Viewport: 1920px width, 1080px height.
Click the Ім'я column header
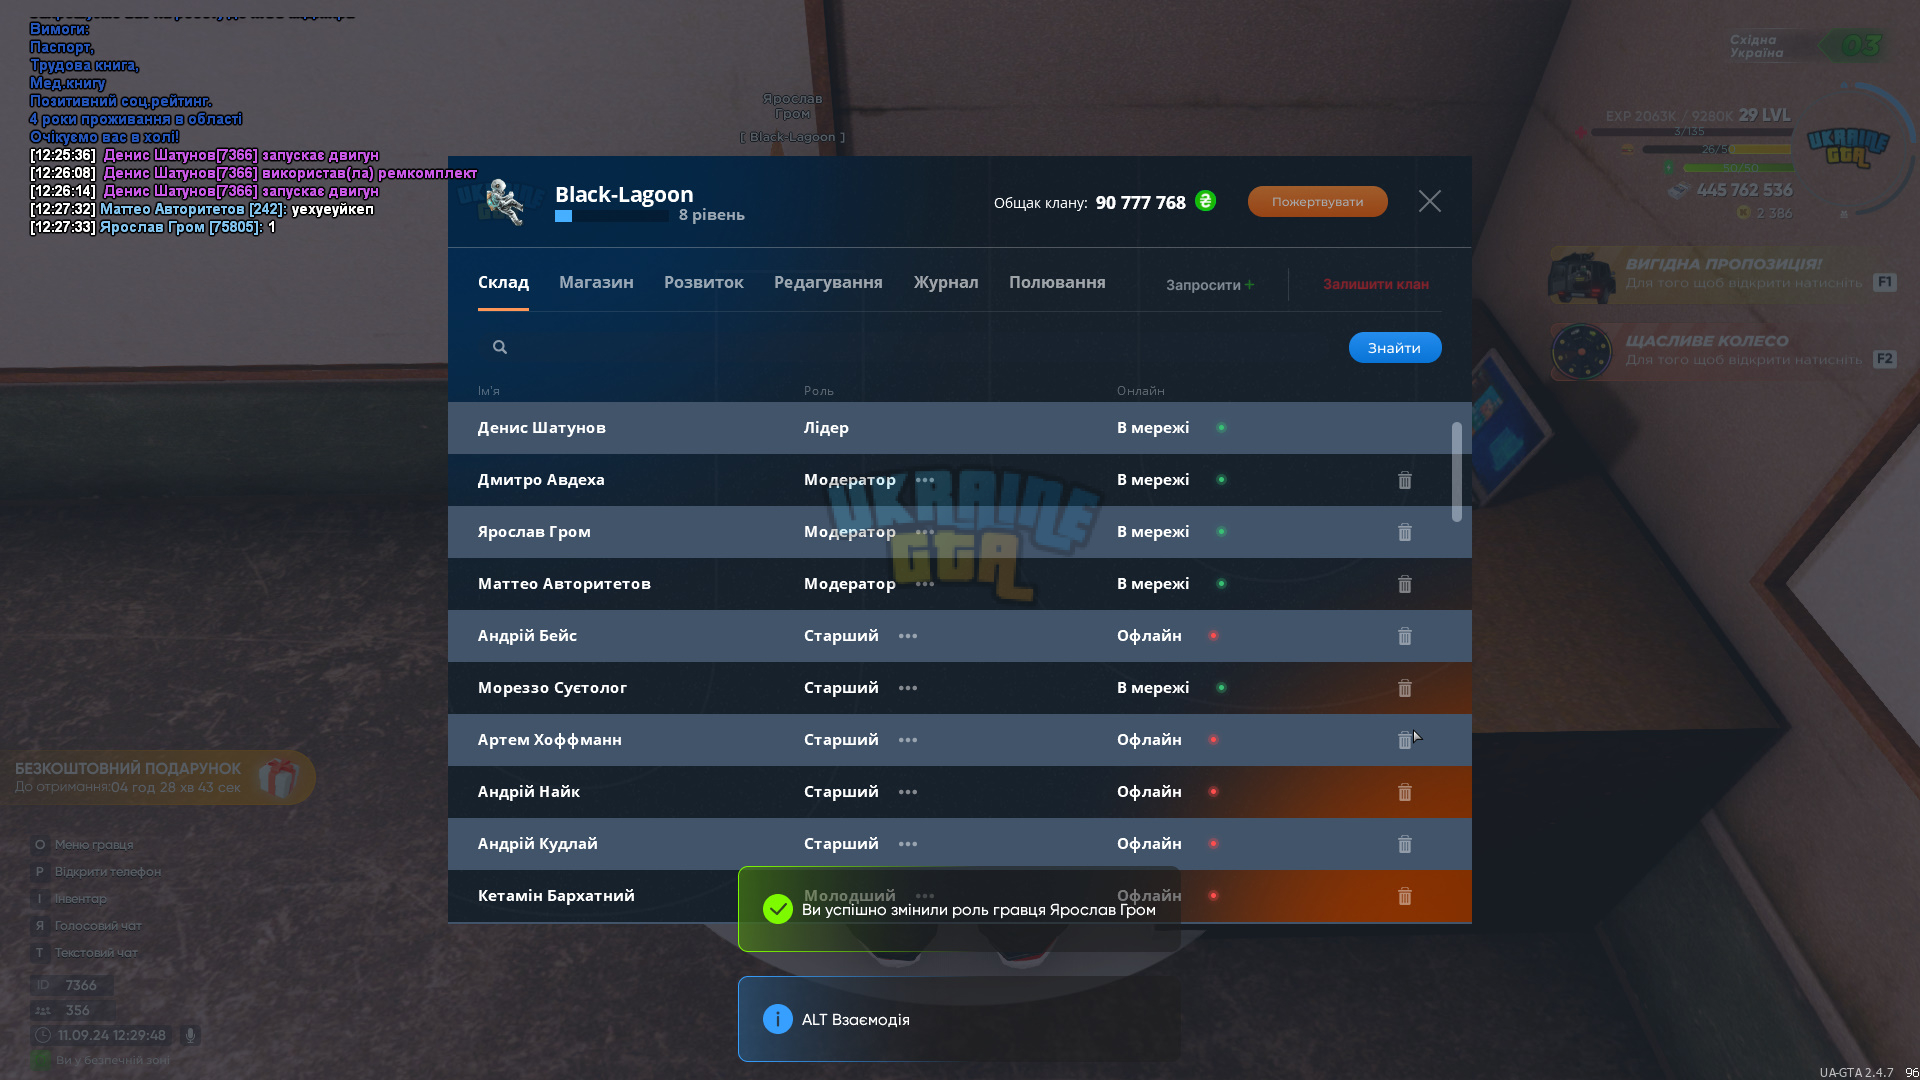pos(488,391)
